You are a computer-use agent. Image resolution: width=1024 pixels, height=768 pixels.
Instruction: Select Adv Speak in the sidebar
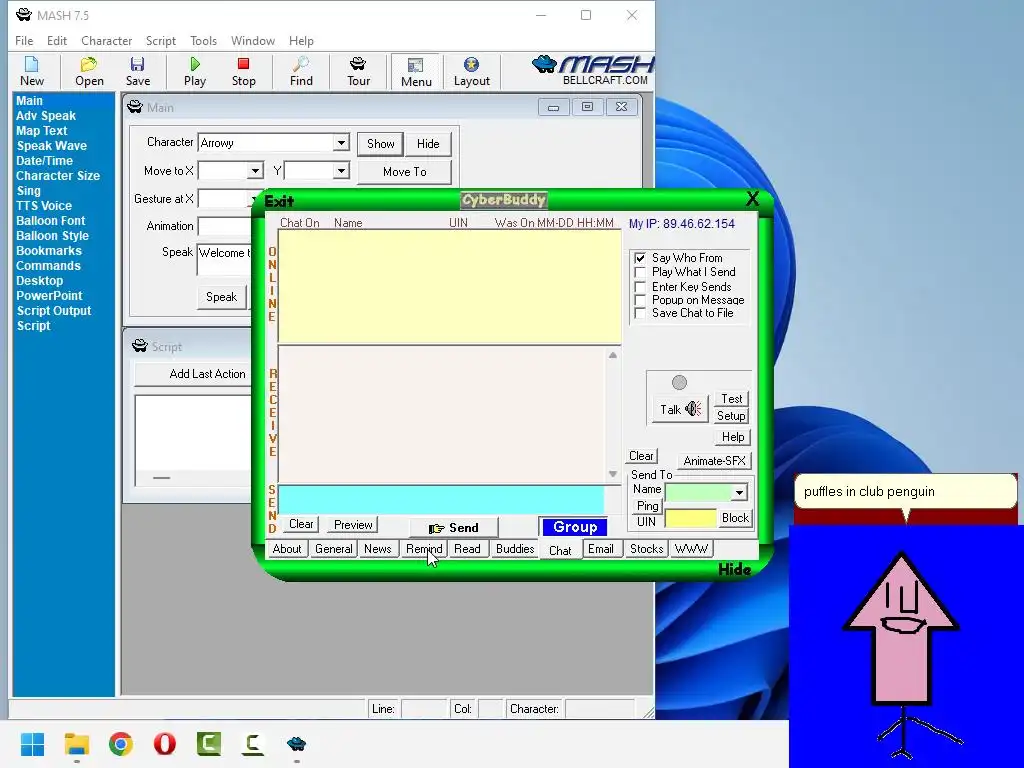pyautogui.click(x=46, y=116)
